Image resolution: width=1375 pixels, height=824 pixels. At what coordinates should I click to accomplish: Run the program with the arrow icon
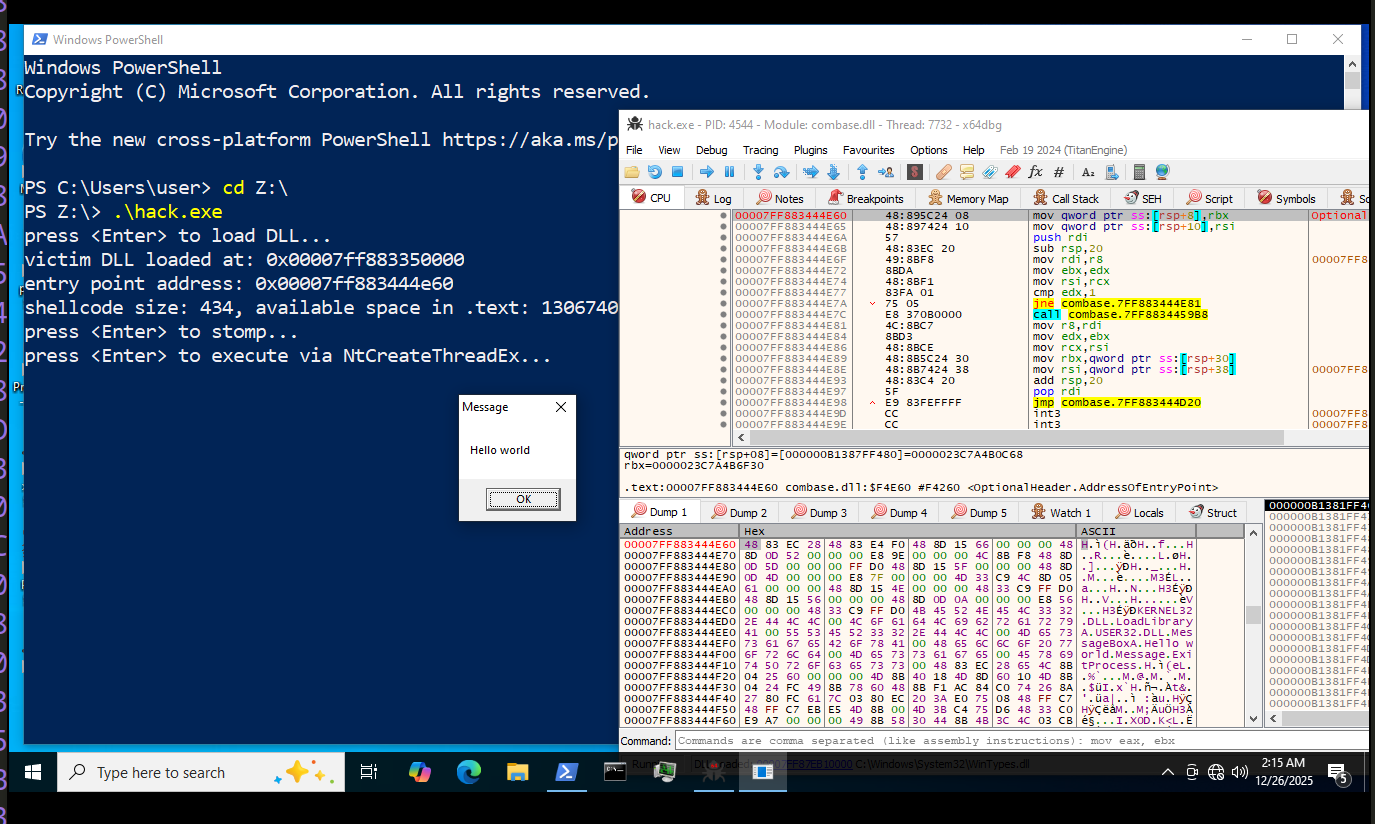click(706, 172)
